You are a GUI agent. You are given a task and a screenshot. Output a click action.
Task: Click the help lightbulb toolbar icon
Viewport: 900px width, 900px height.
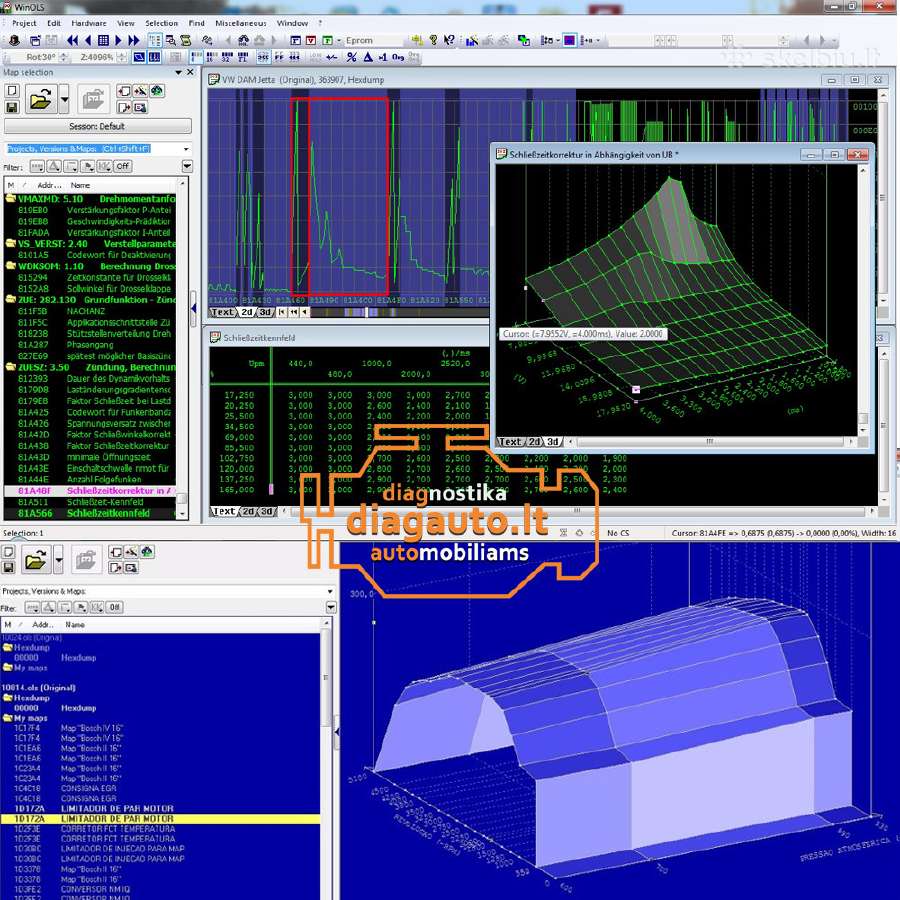pyautogui.click(x=433, y=40)
